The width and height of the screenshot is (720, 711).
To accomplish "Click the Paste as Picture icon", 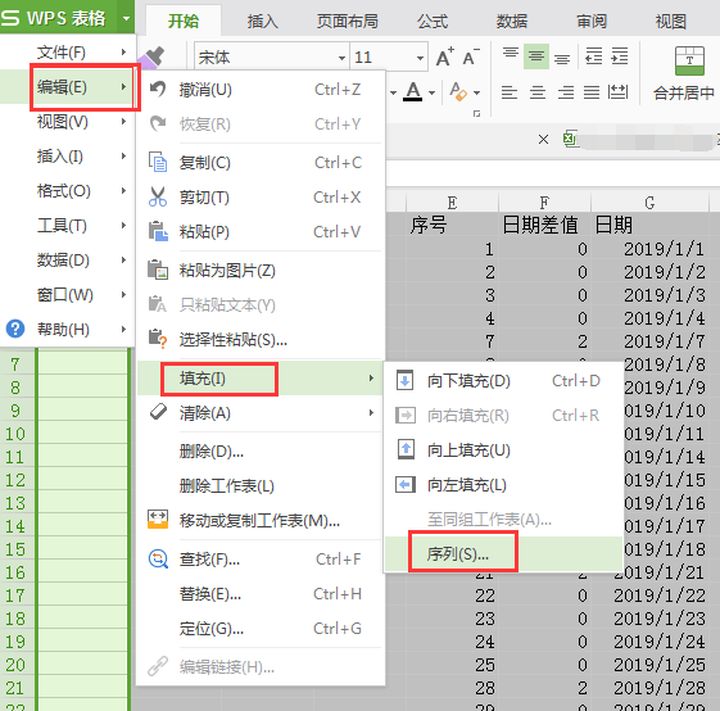I will [x=158, y=270].
